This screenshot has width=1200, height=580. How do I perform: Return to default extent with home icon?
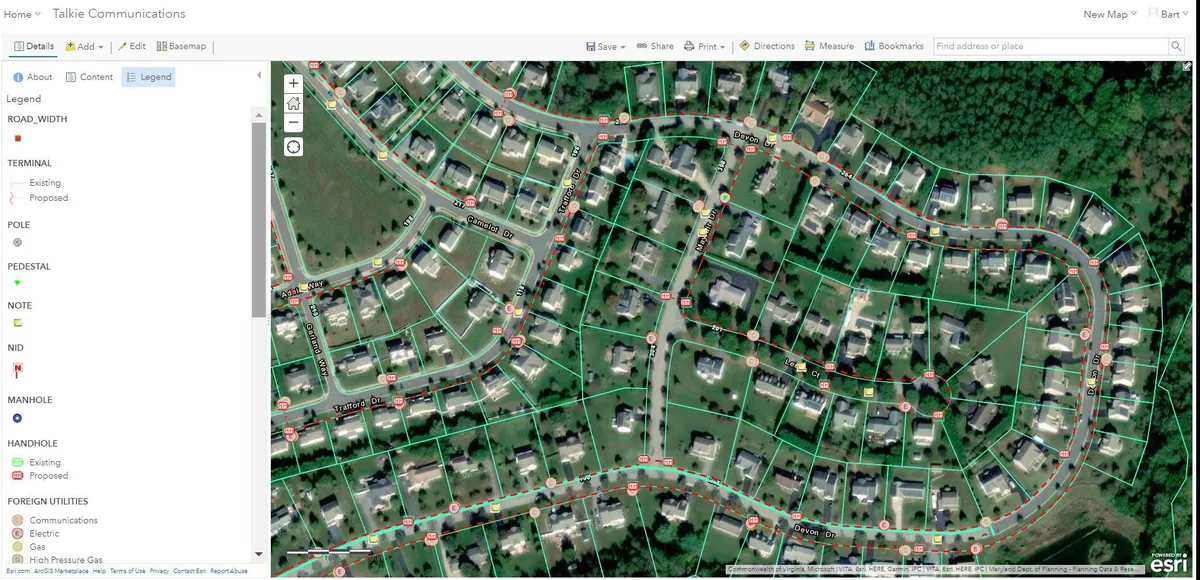293,103
